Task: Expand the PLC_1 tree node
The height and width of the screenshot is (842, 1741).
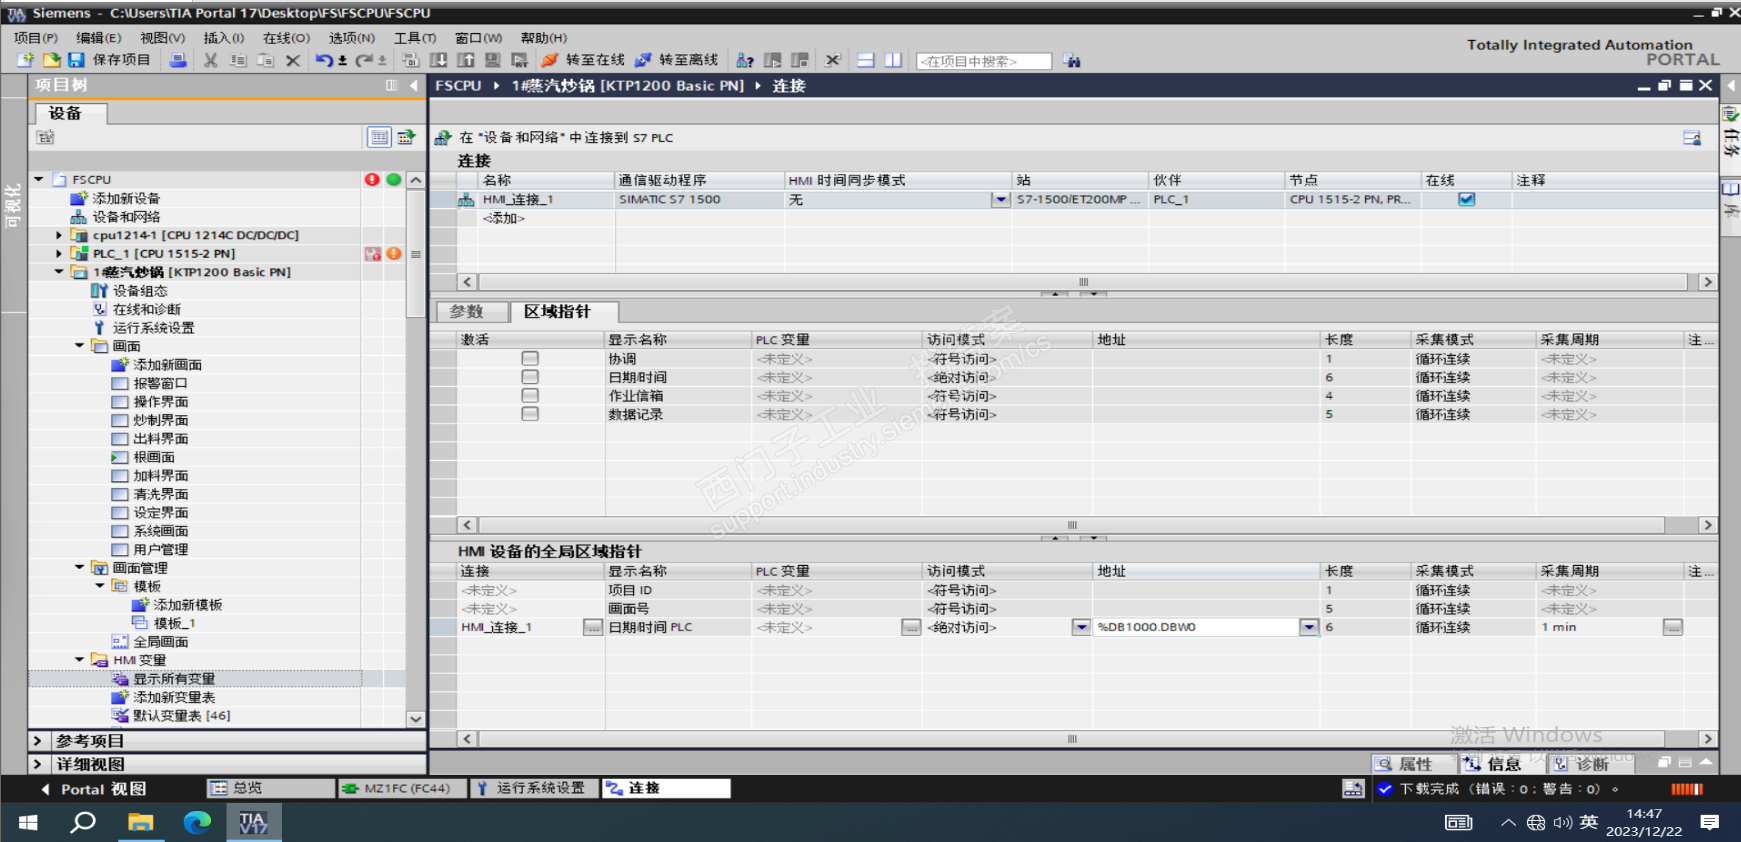Action: (x=59, y=254)
